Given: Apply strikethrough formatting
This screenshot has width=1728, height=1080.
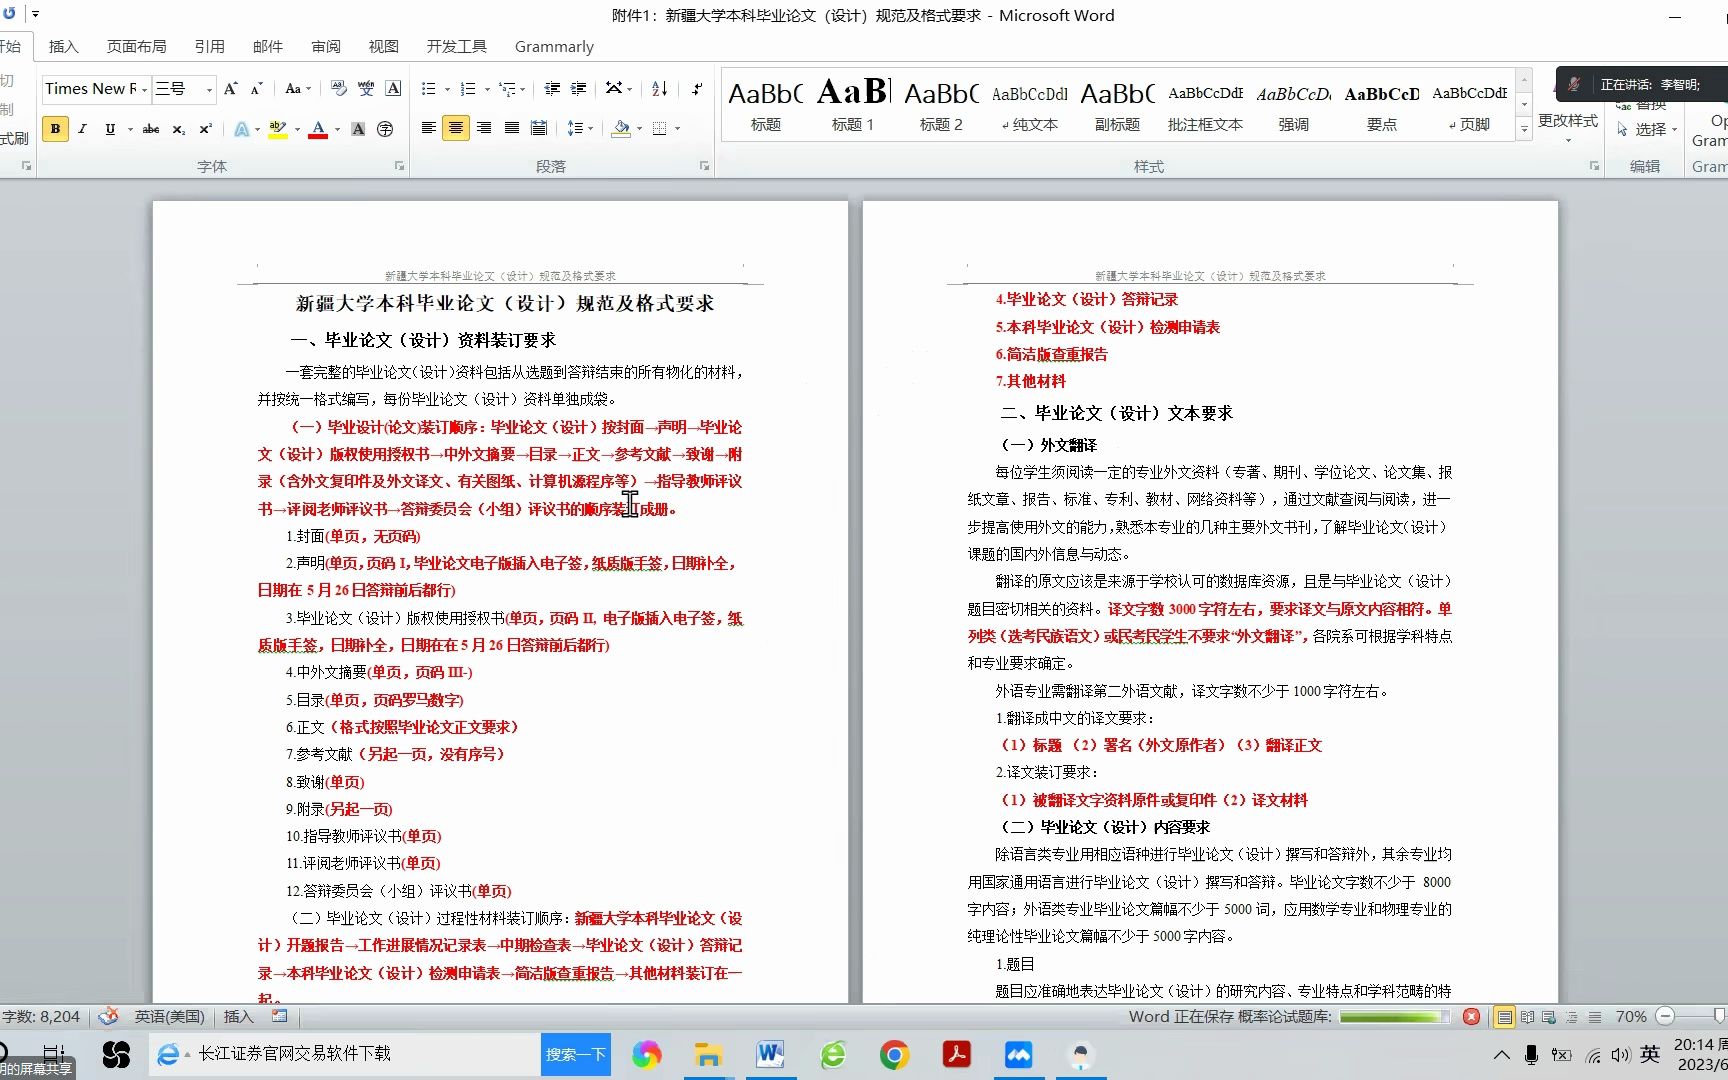Looking at the screenshot, I should coord(150,128).
